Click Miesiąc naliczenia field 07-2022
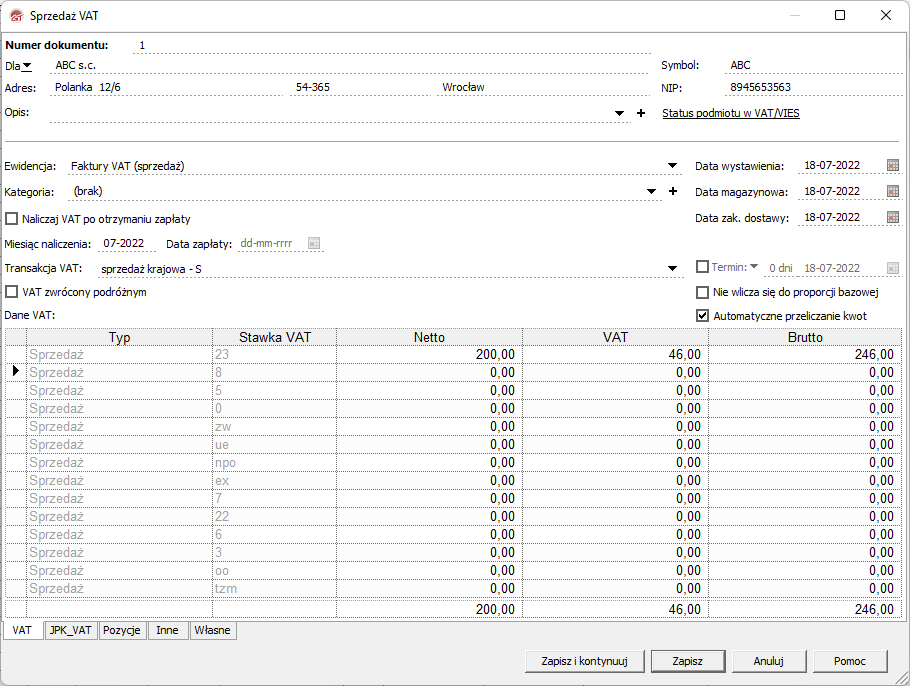The width and height of the screenshot is (910, 686). pos(127,243)
